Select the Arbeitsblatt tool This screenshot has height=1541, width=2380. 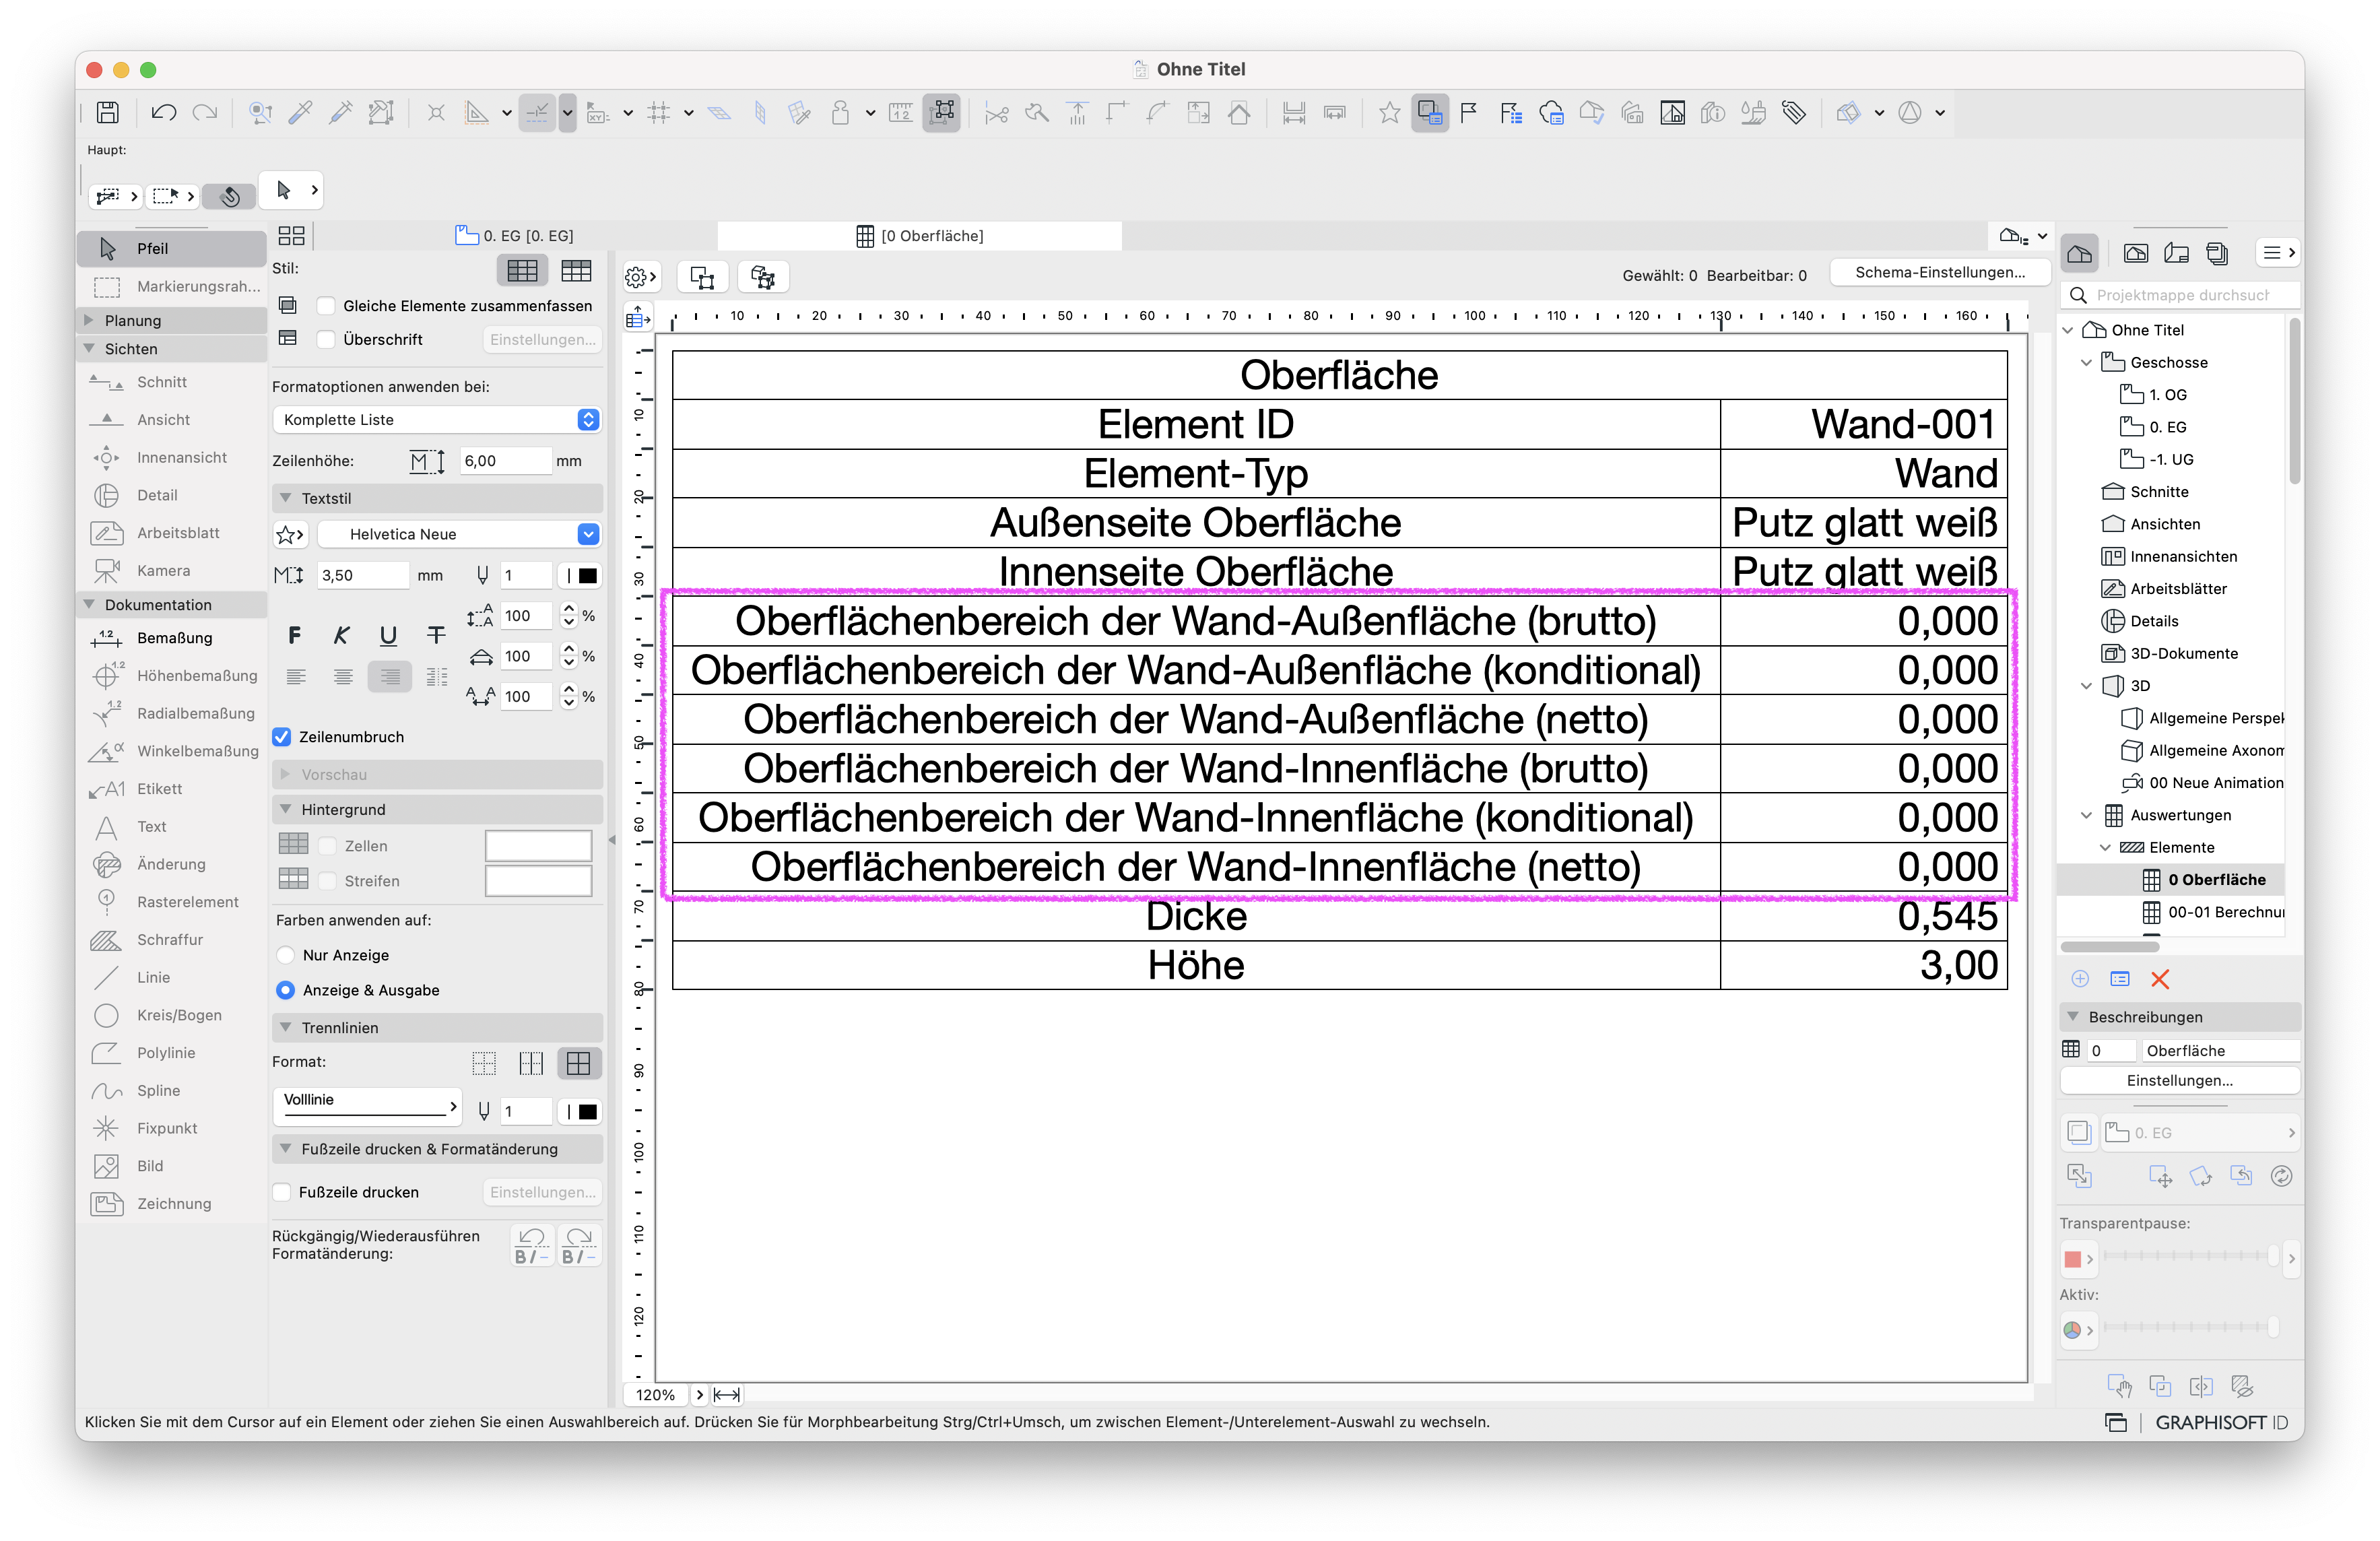click(x=171, y=533)
